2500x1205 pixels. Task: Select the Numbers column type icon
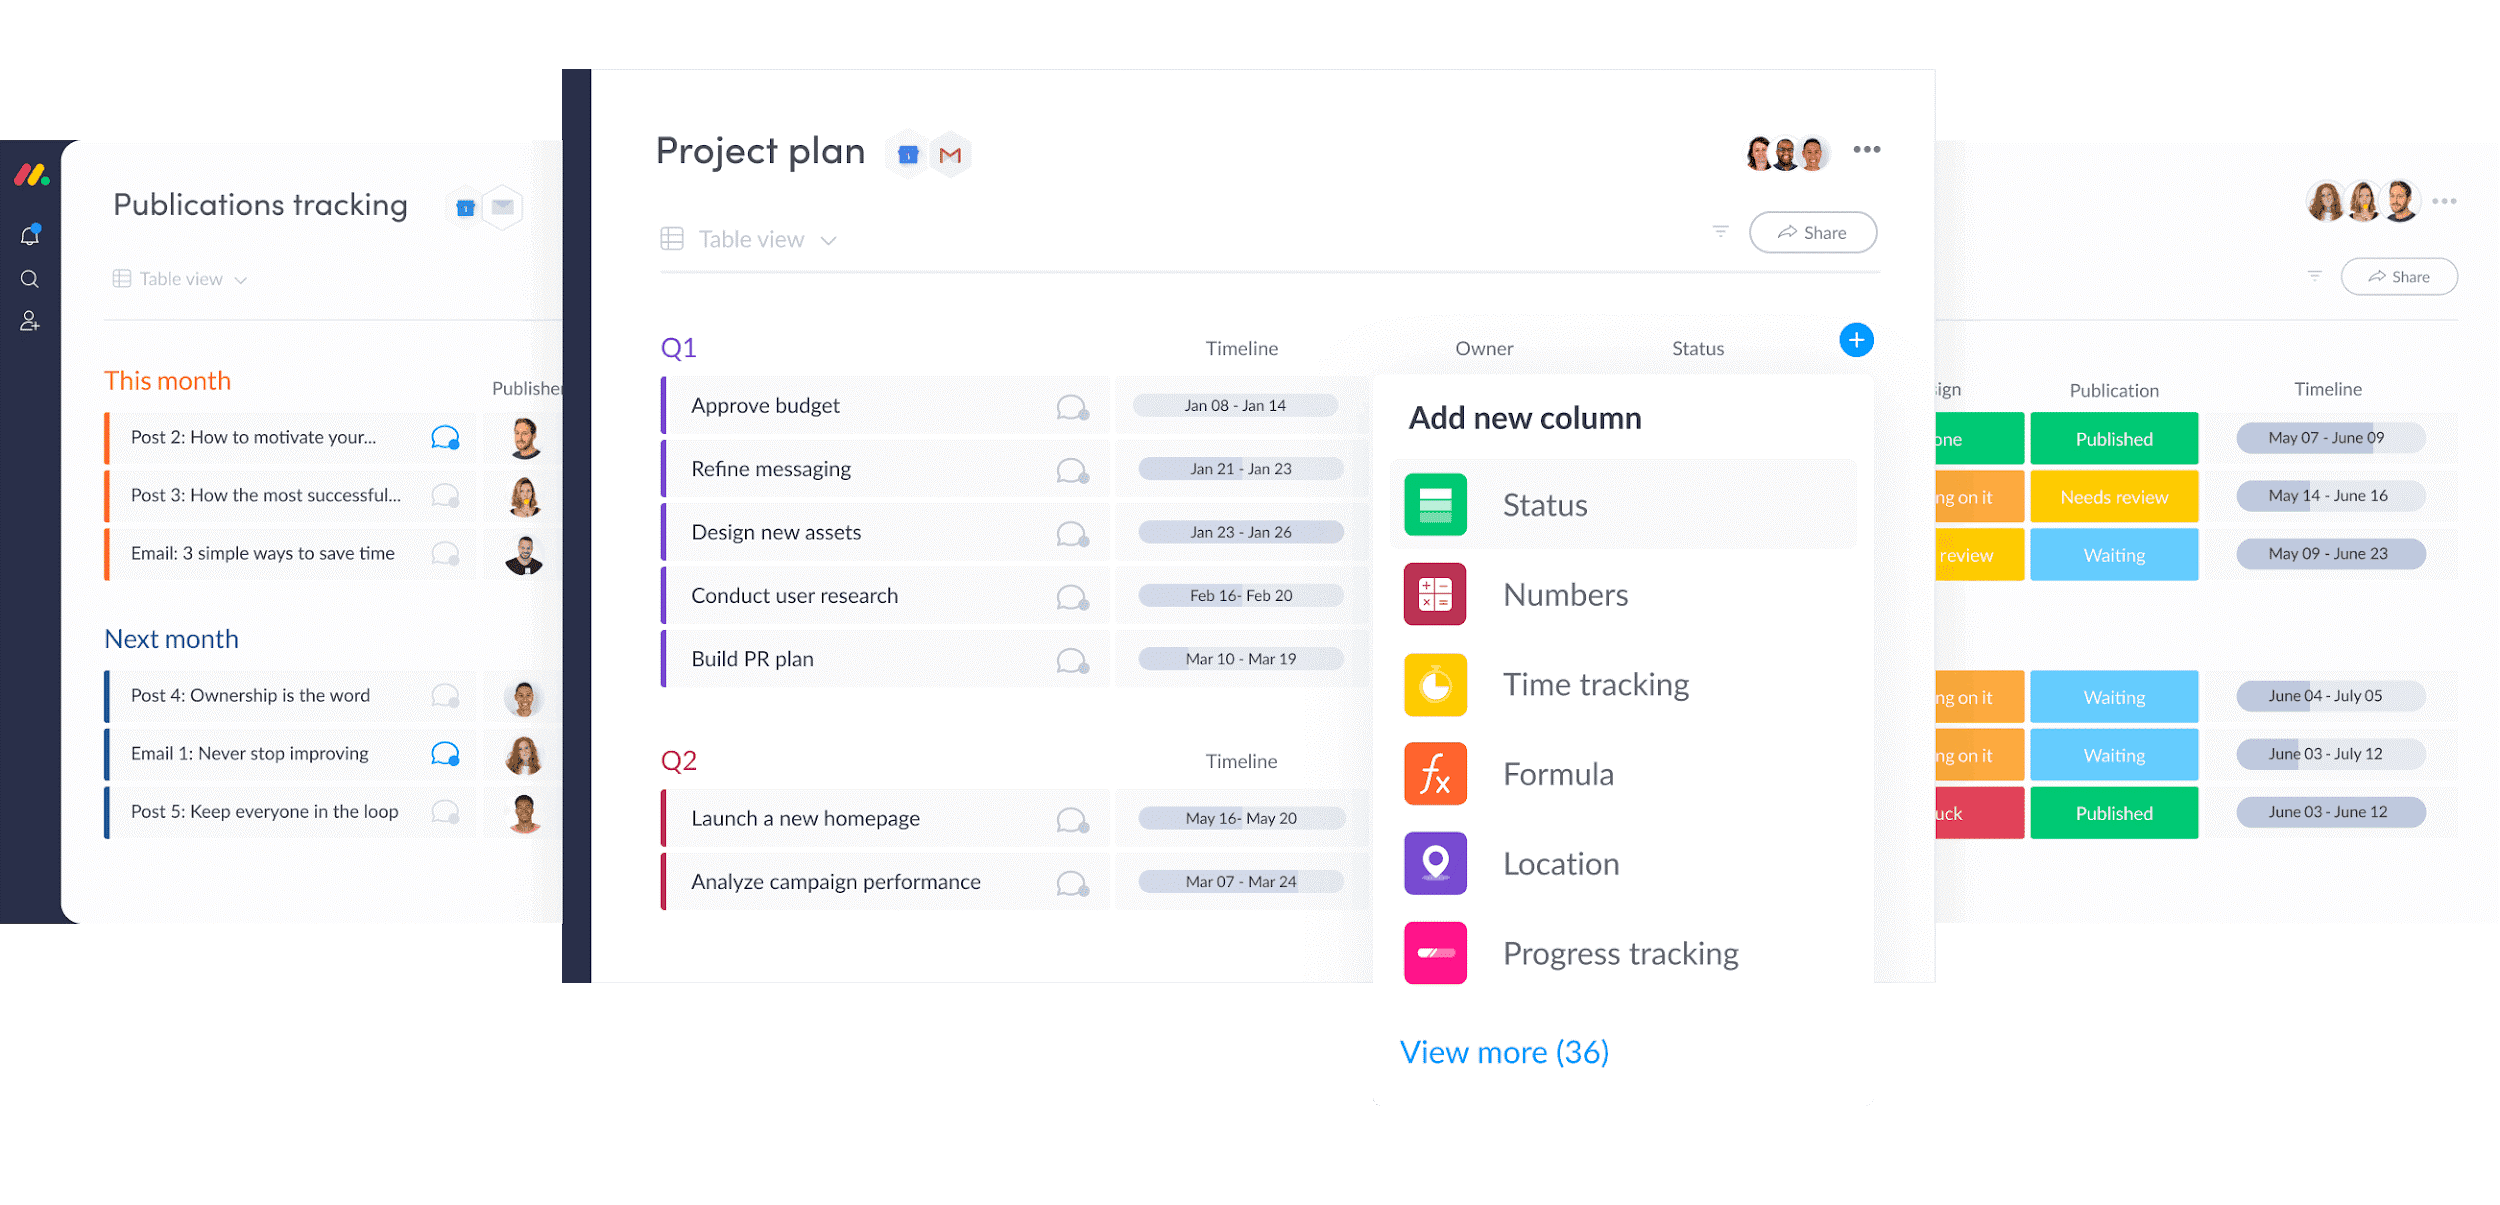click(1437, 595)
